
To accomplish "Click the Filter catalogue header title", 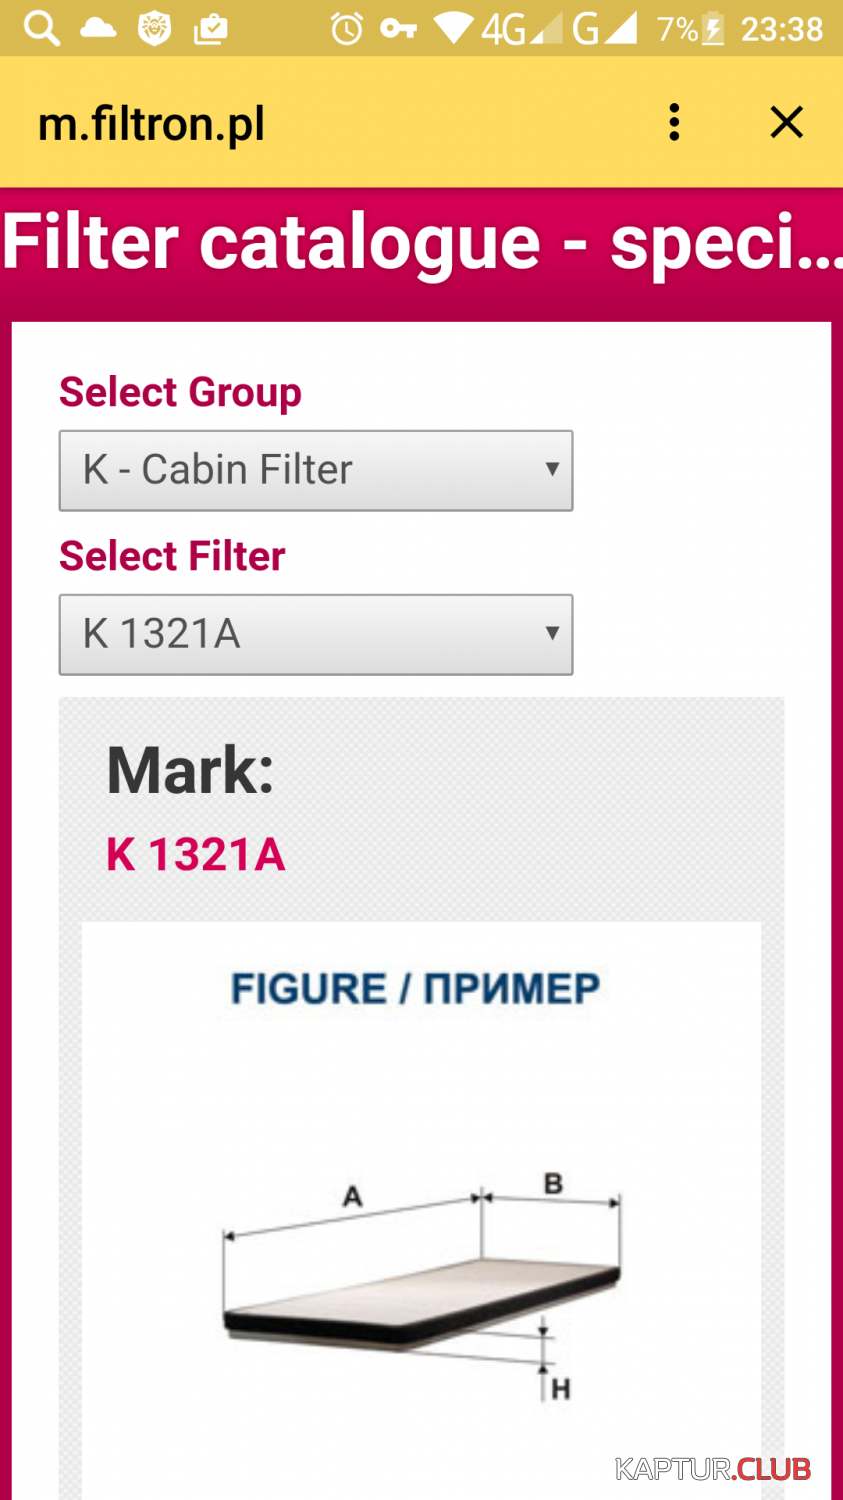I will point(422,243).
